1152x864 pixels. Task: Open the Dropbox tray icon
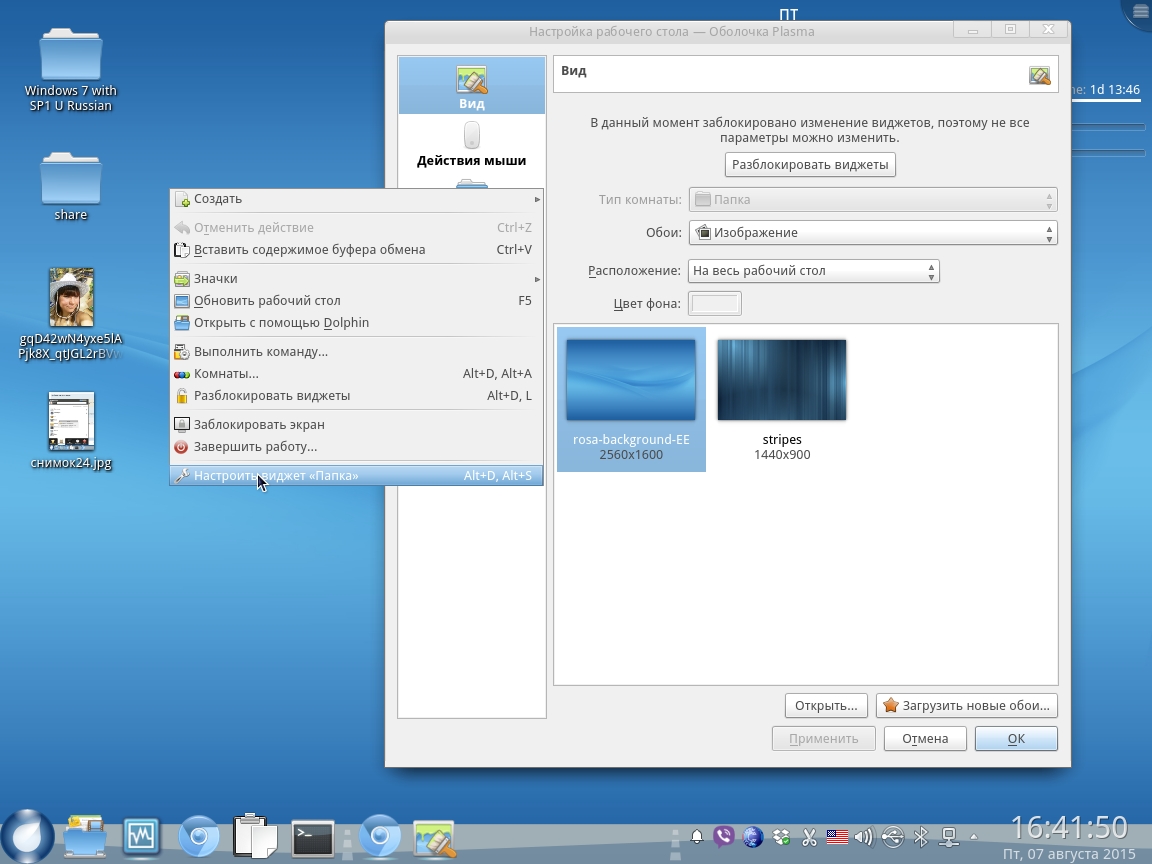click(781, 837)
